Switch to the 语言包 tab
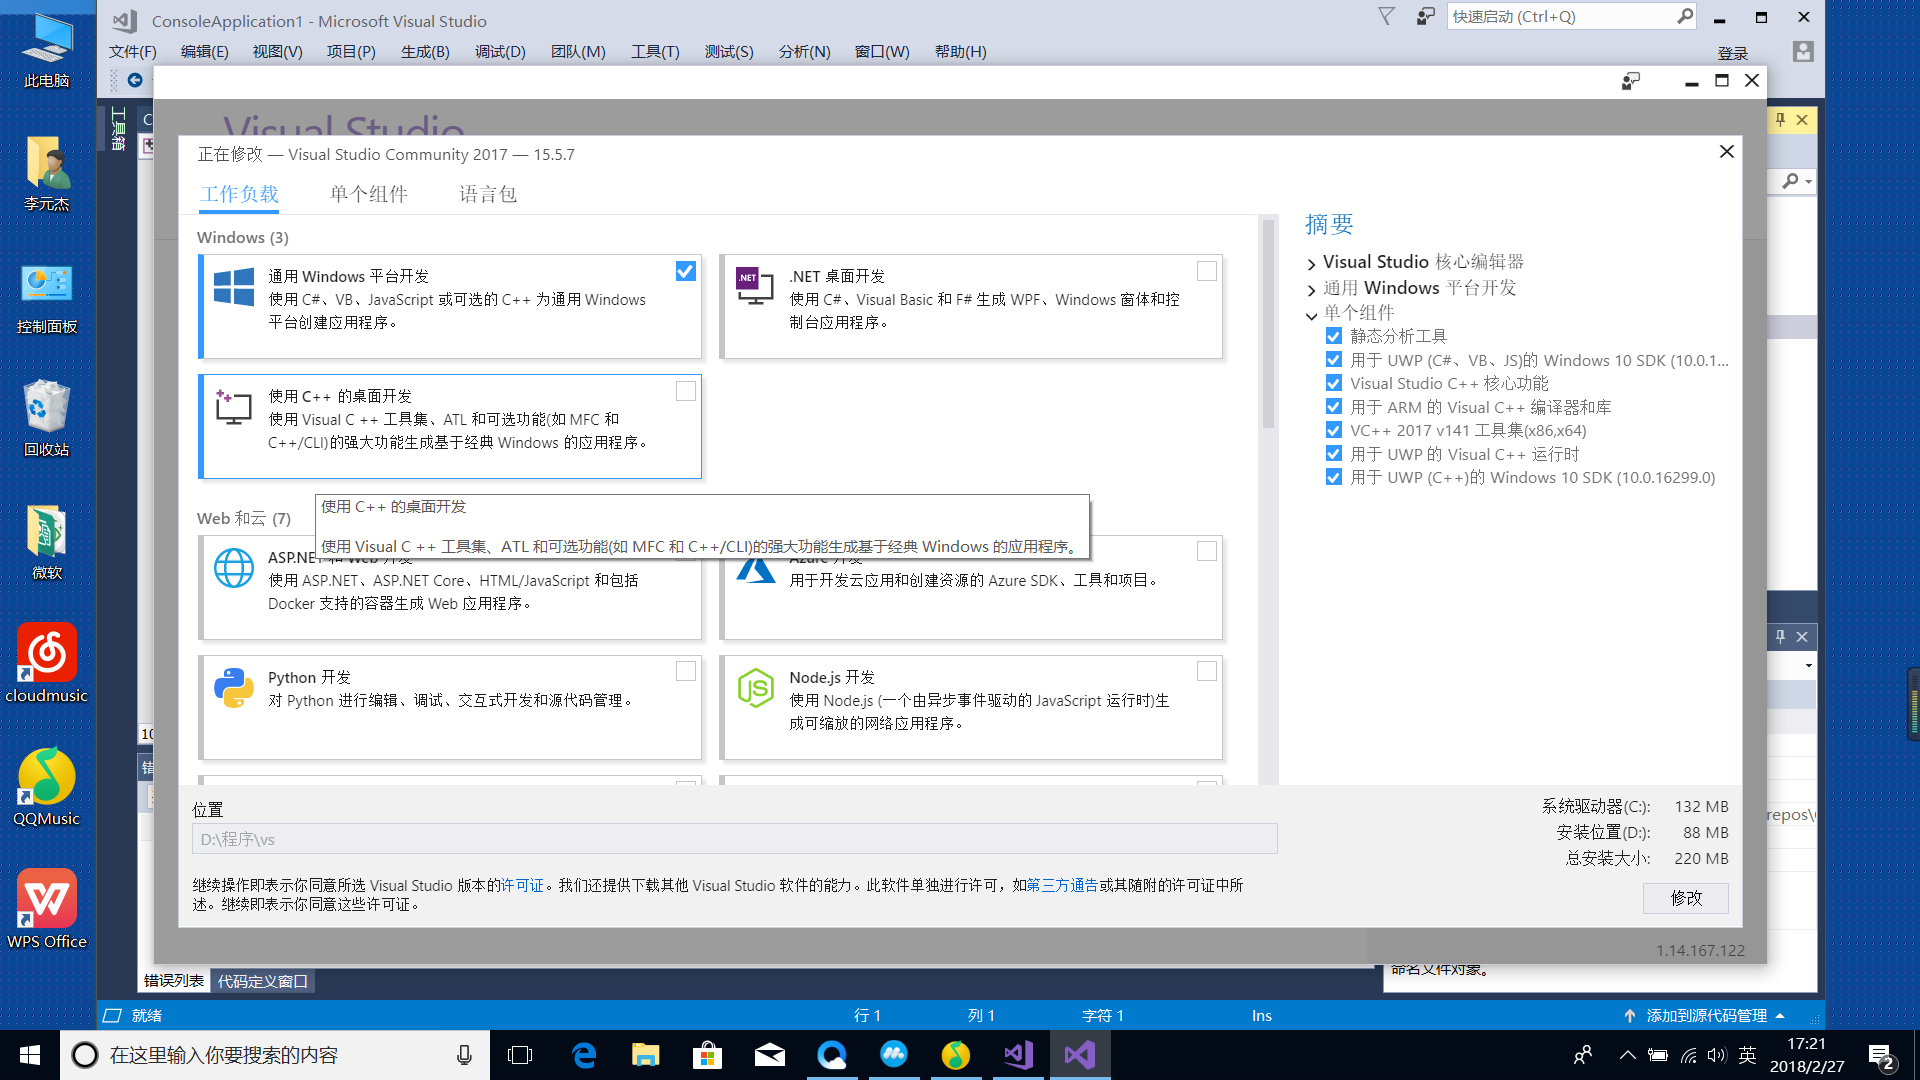 click(488, 194)
